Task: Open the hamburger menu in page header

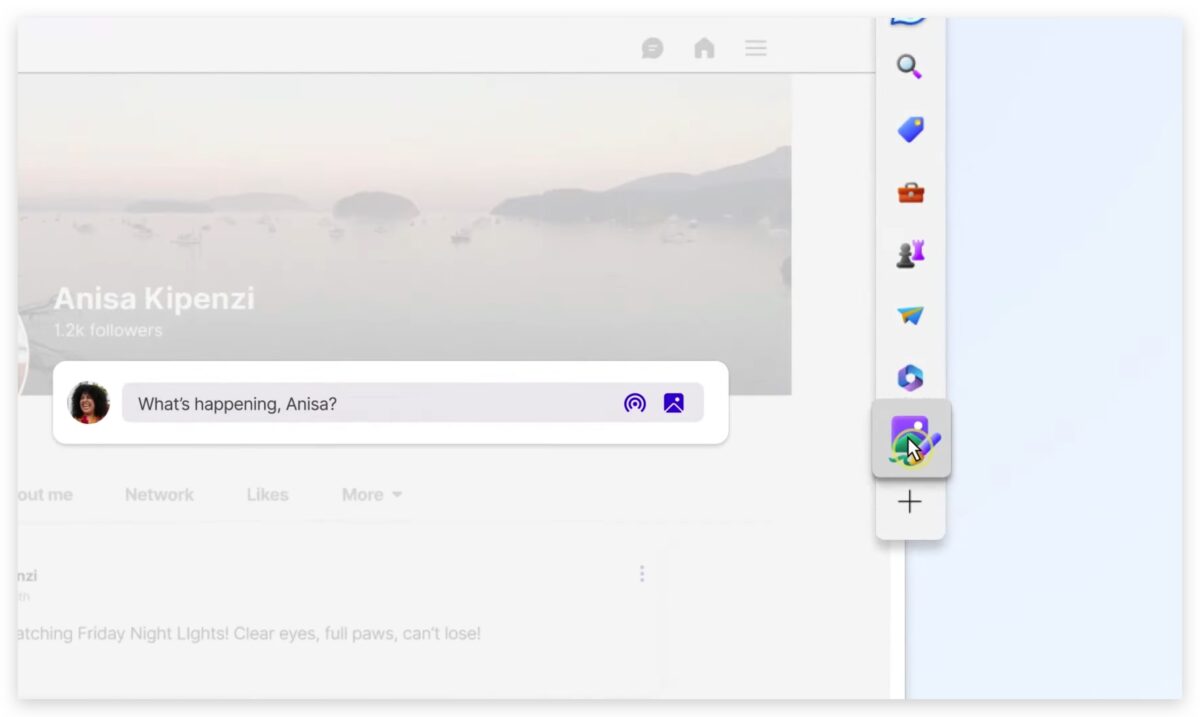Action: click(x=756, y=48)
